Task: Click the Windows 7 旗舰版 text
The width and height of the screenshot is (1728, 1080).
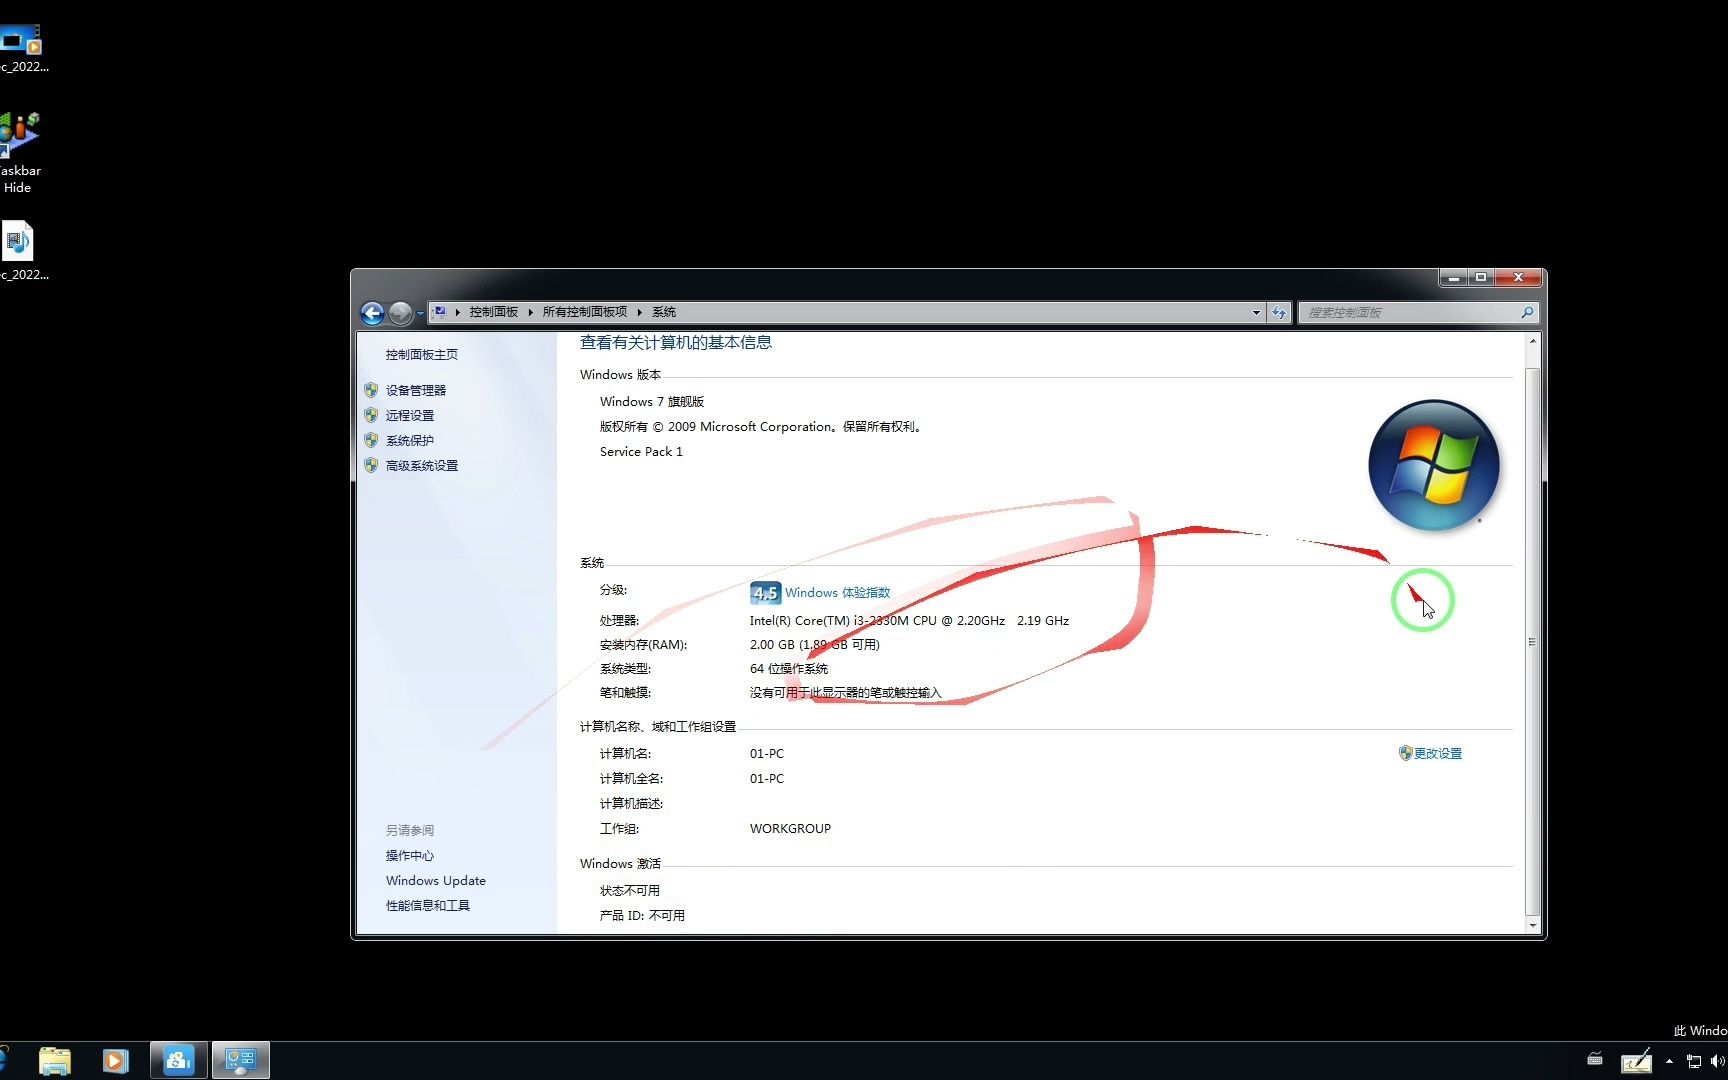Action: pyautogui.click(x=652, y=401)
